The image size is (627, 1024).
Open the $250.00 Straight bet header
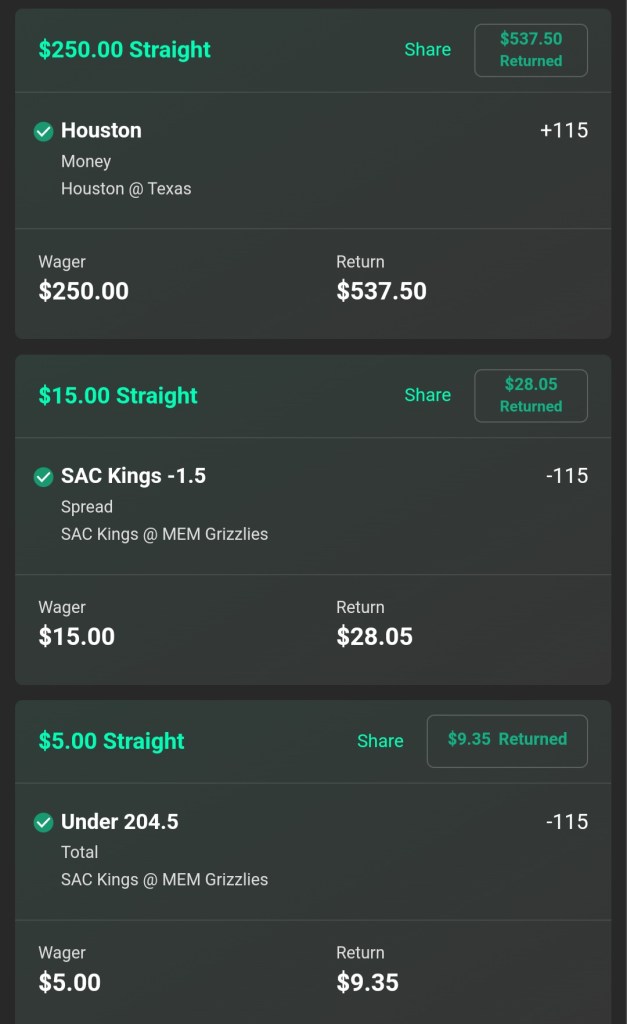(x=124, y=50)
